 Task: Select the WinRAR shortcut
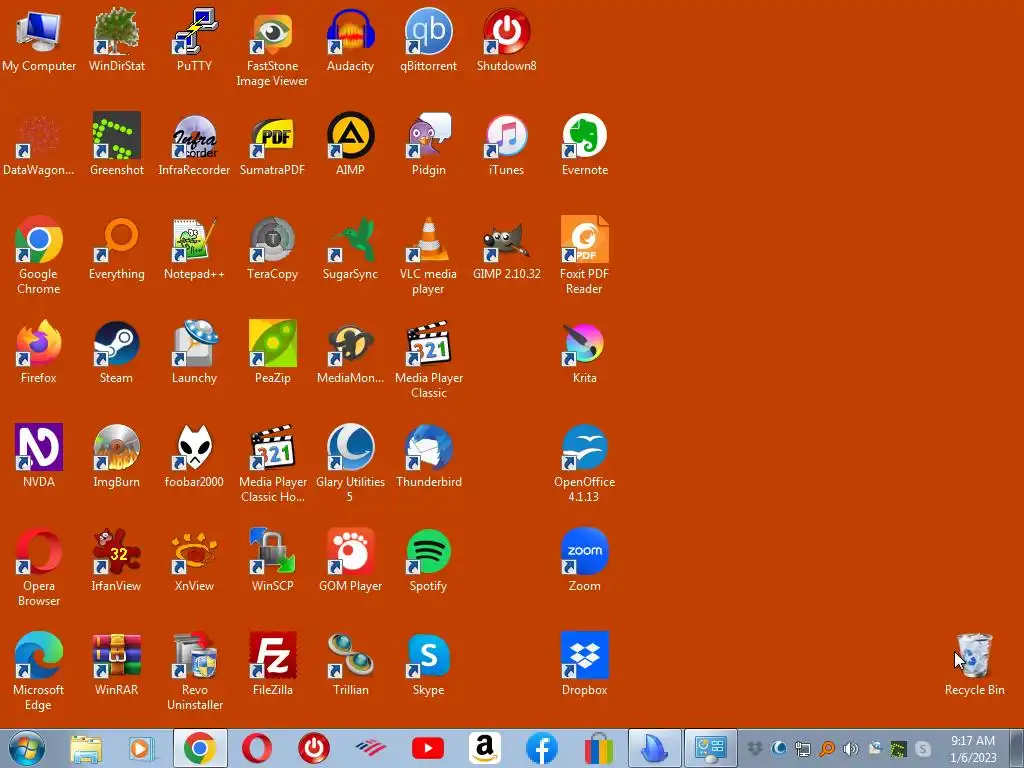116,654
